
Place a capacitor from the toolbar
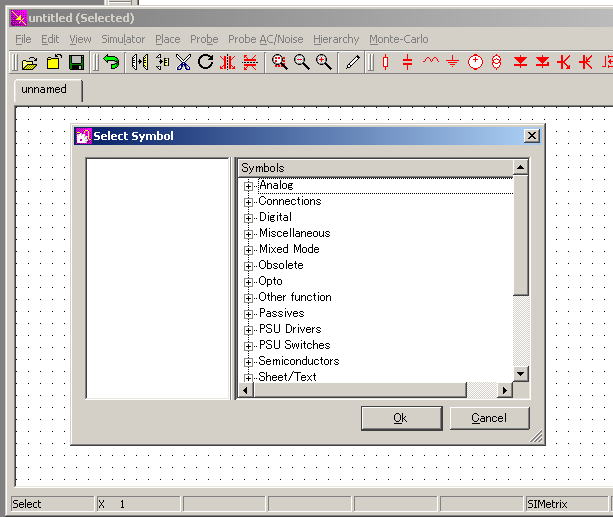point(407,62)
